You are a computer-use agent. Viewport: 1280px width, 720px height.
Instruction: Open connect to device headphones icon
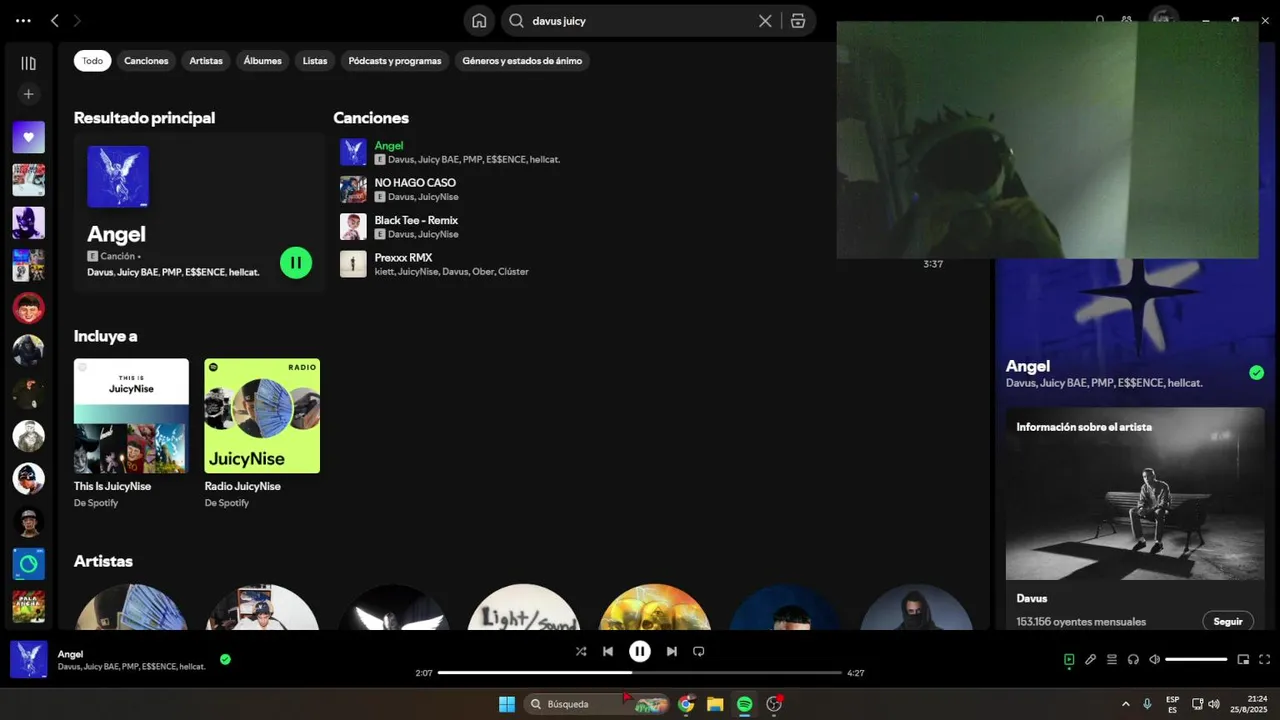tap(1133, 659)
